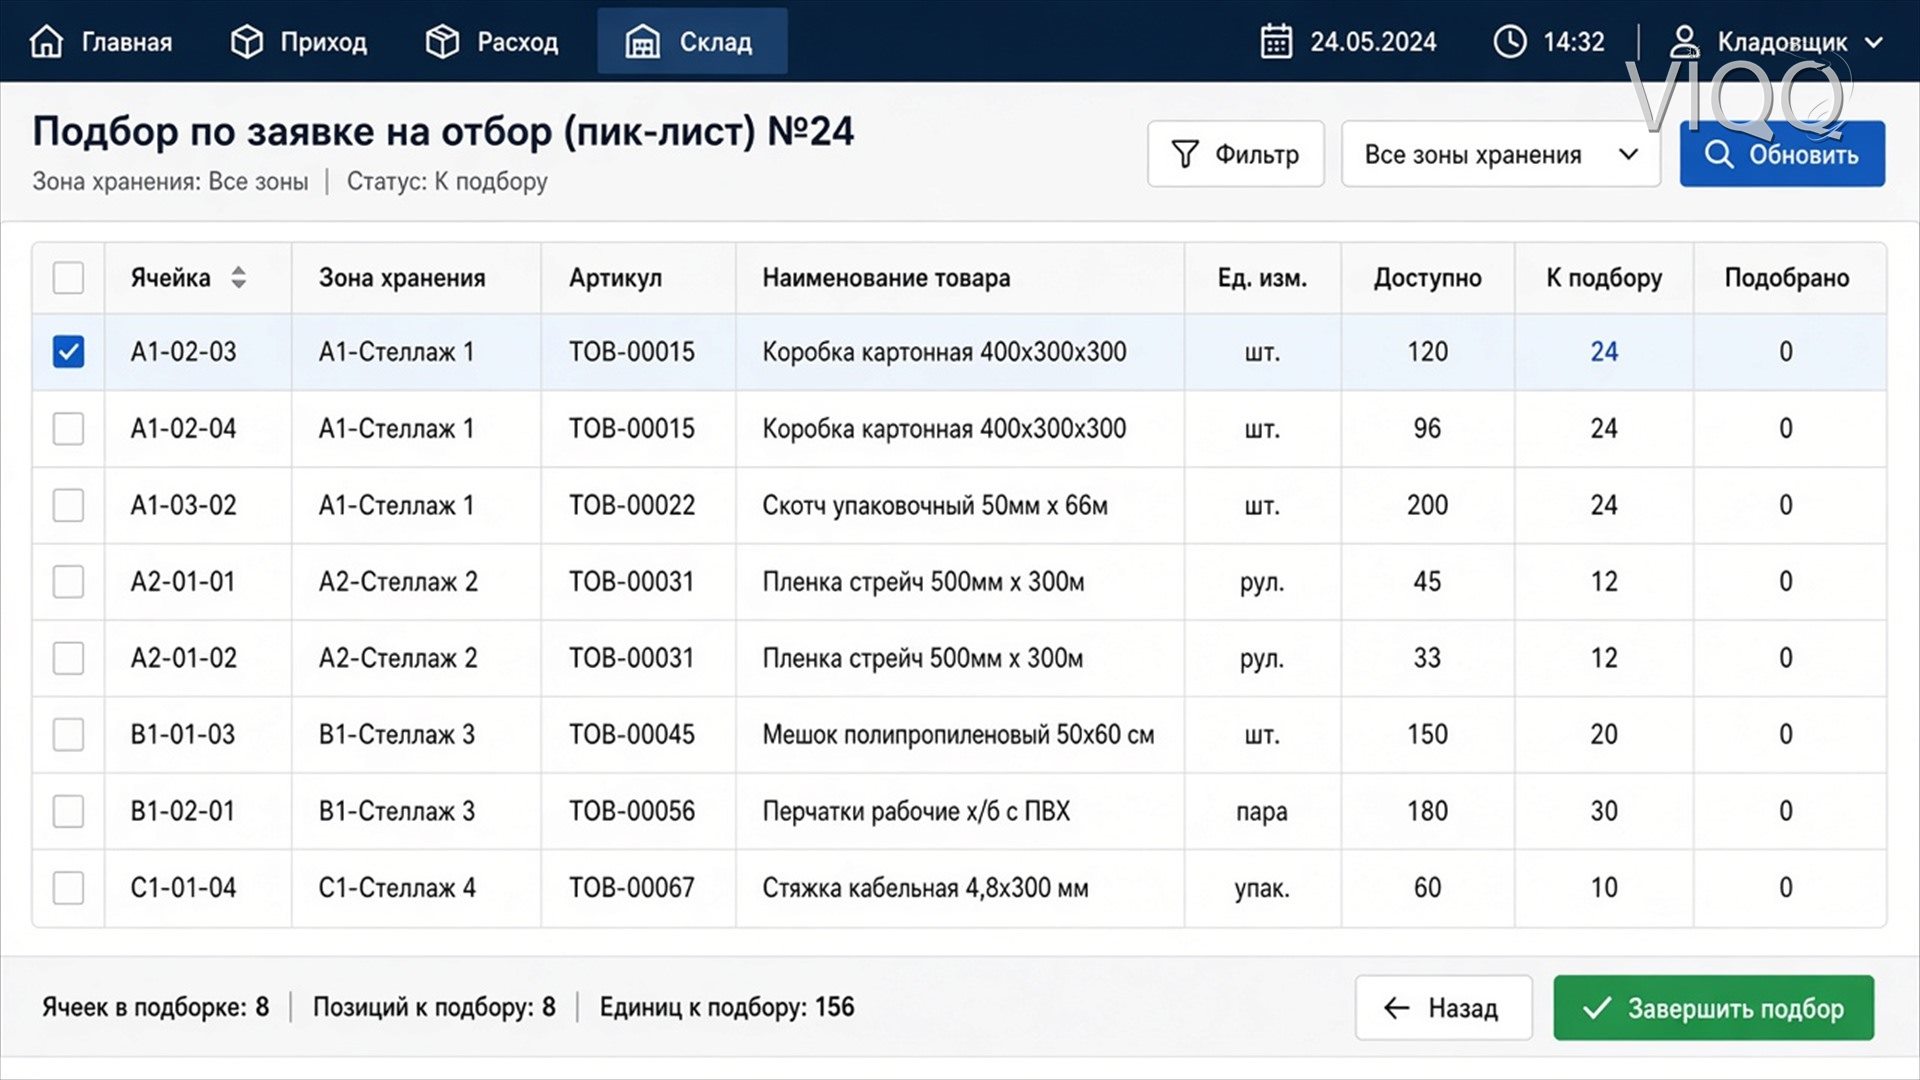Screen dimensions: 1920x1080
Task: Click the Скотч упаковочный 50мм х 66м item
Action: (x=935, y=505)
